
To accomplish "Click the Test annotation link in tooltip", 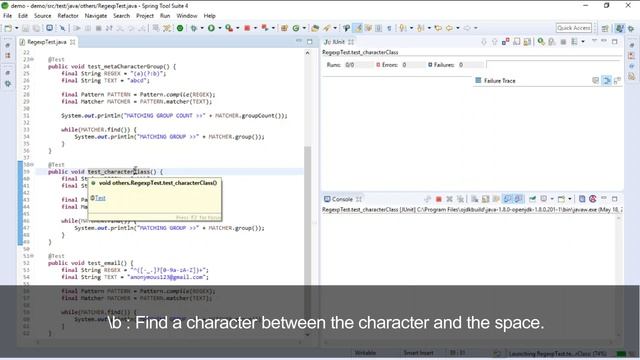I will point(100,198).
